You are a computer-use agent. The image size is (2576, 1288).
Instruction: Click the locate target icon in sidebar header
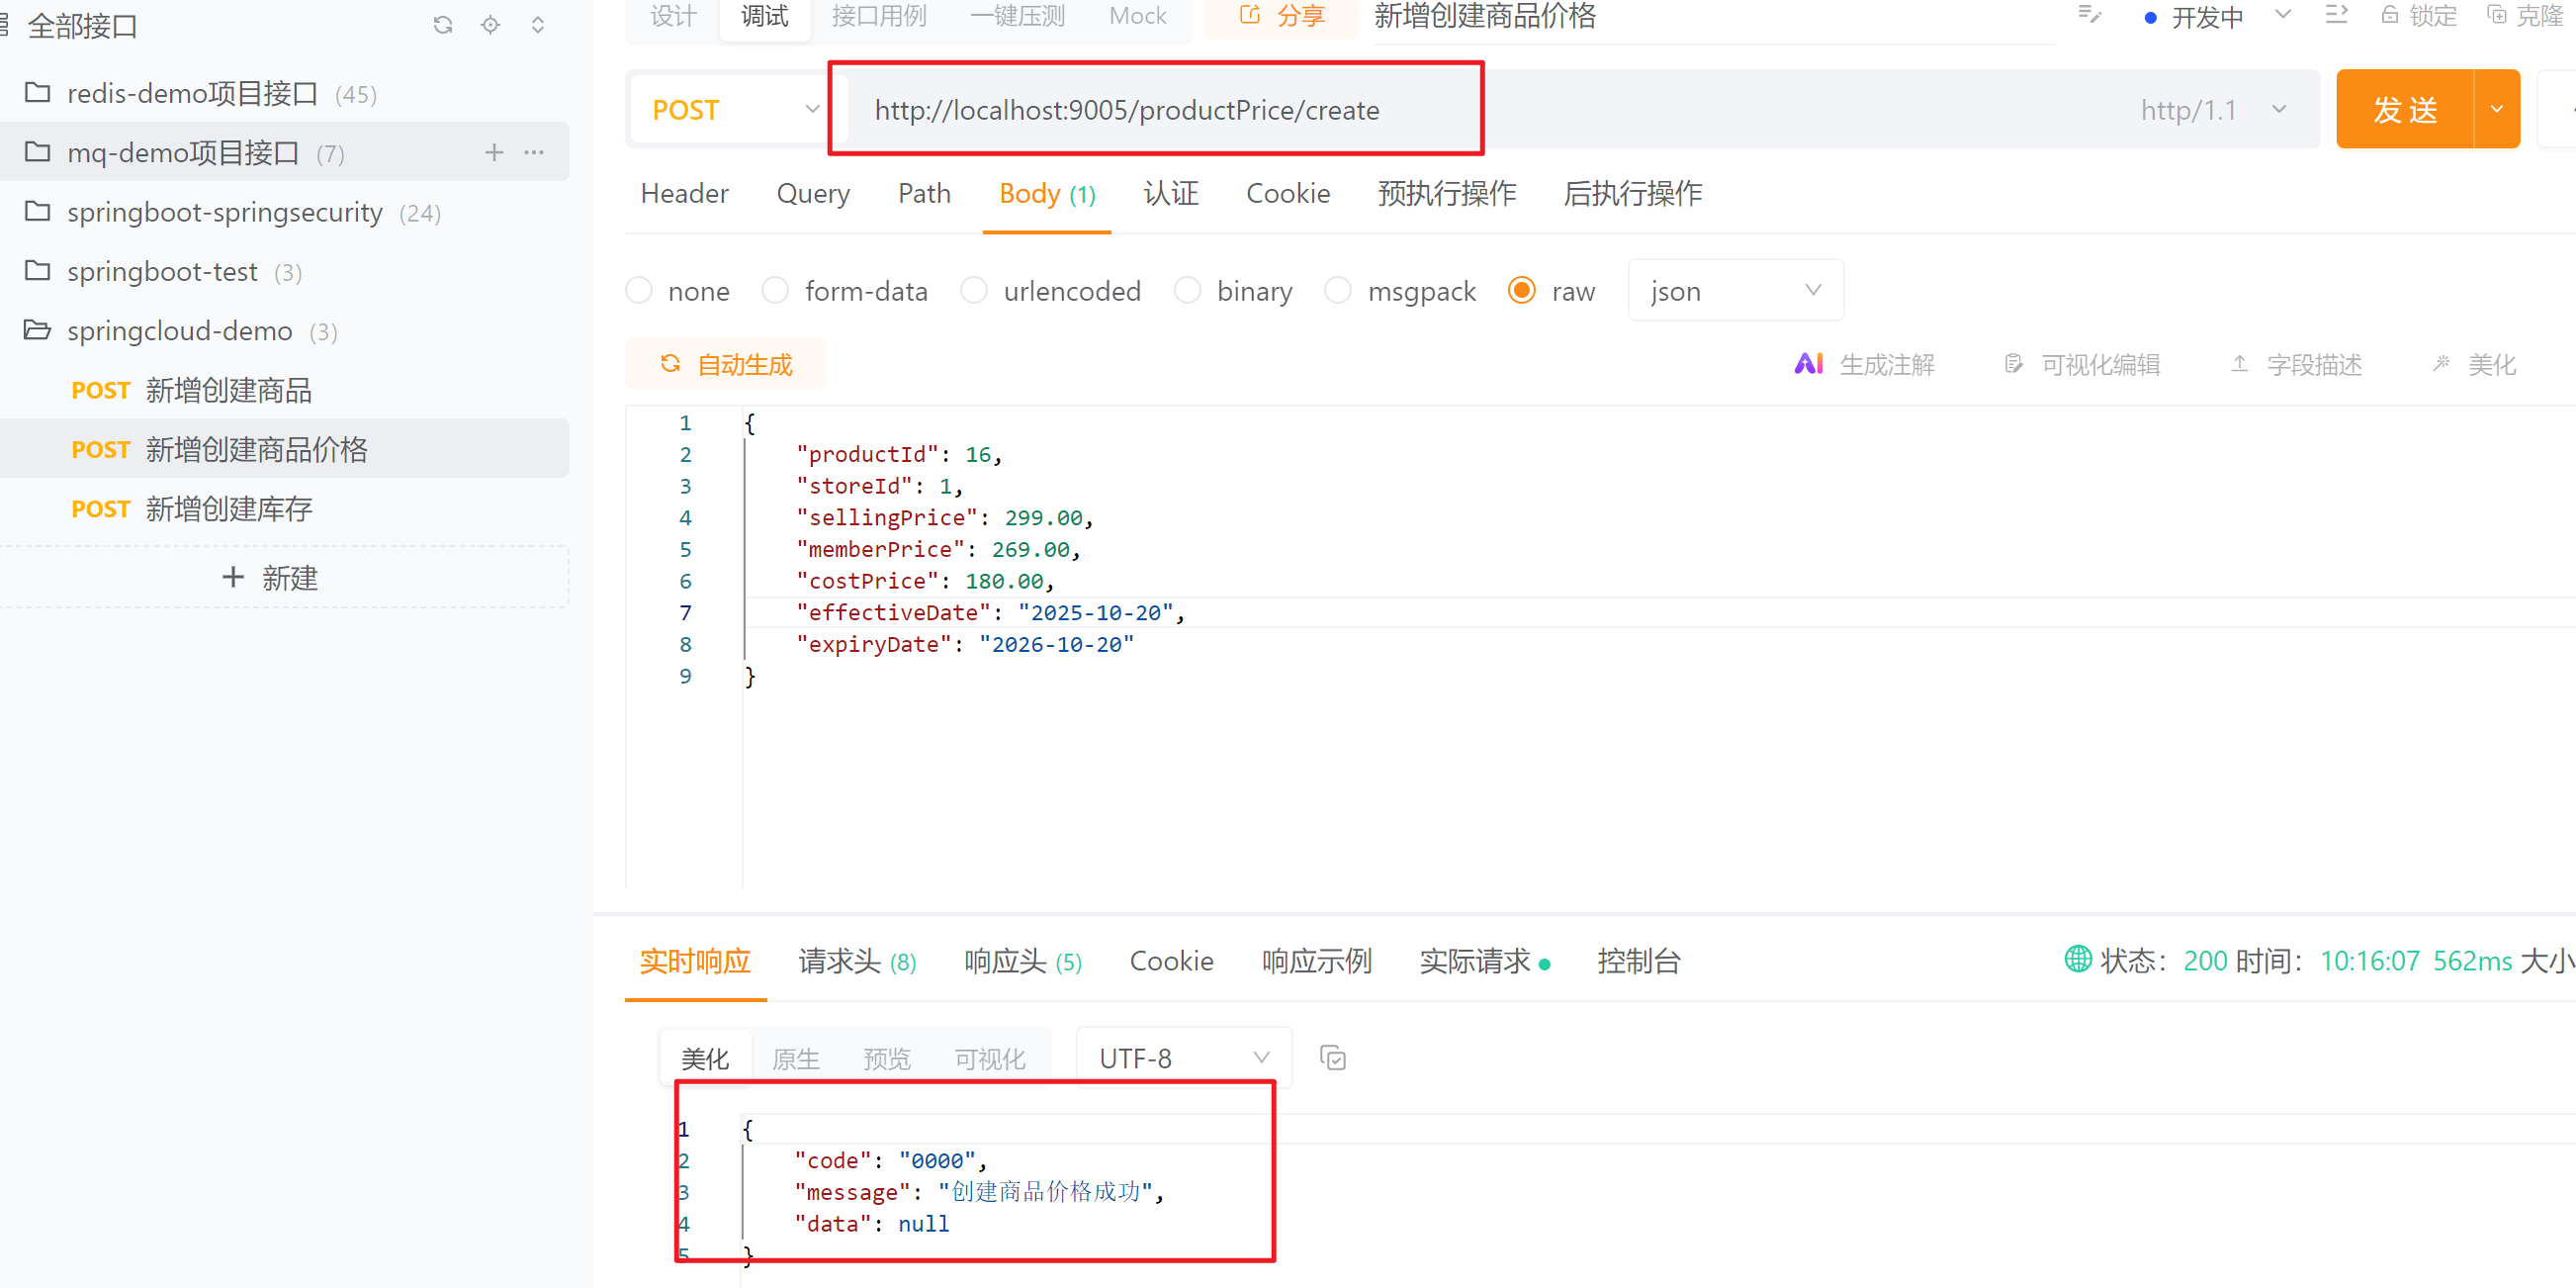pyautogui.click(x=490, y=25)
